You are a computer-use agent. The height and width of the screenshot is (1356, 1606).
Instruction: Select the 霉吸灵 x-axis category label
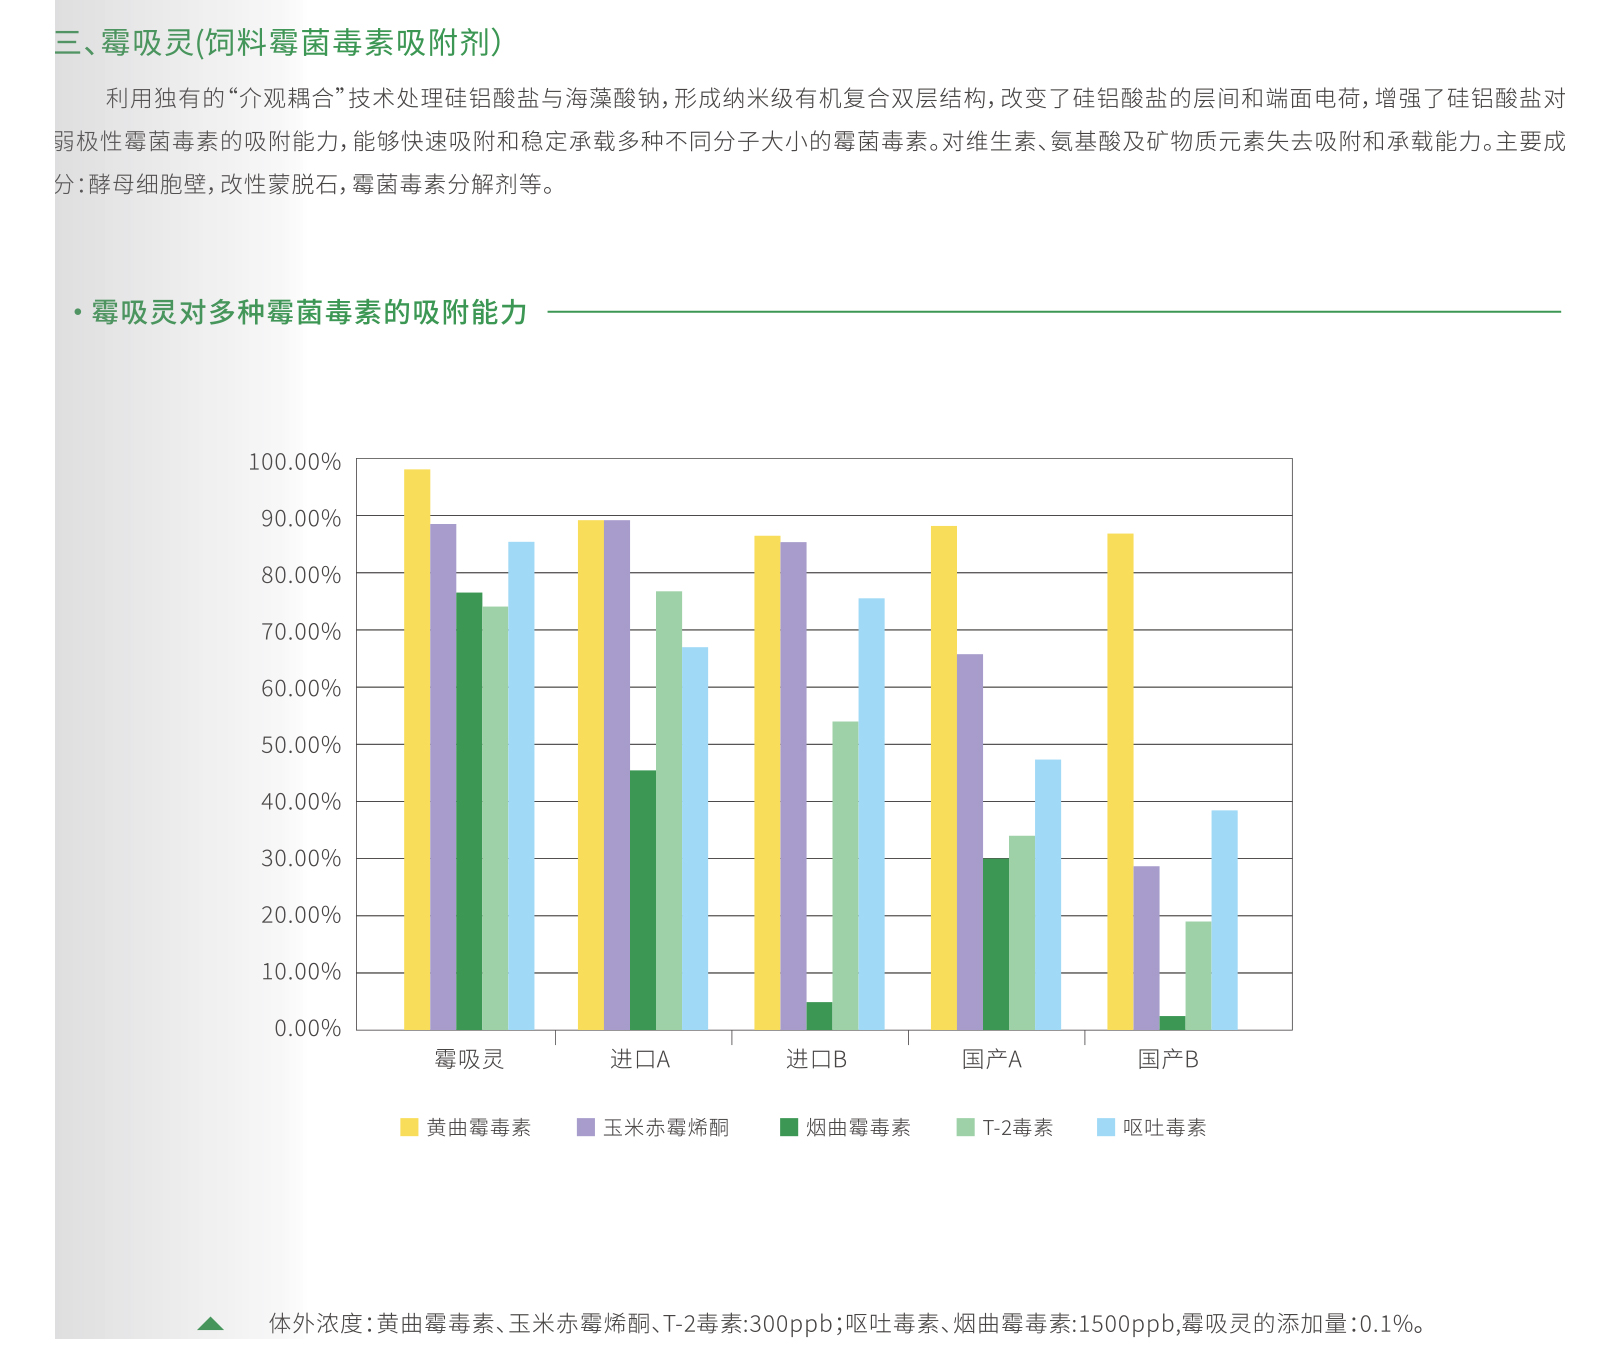point(469,1059)
